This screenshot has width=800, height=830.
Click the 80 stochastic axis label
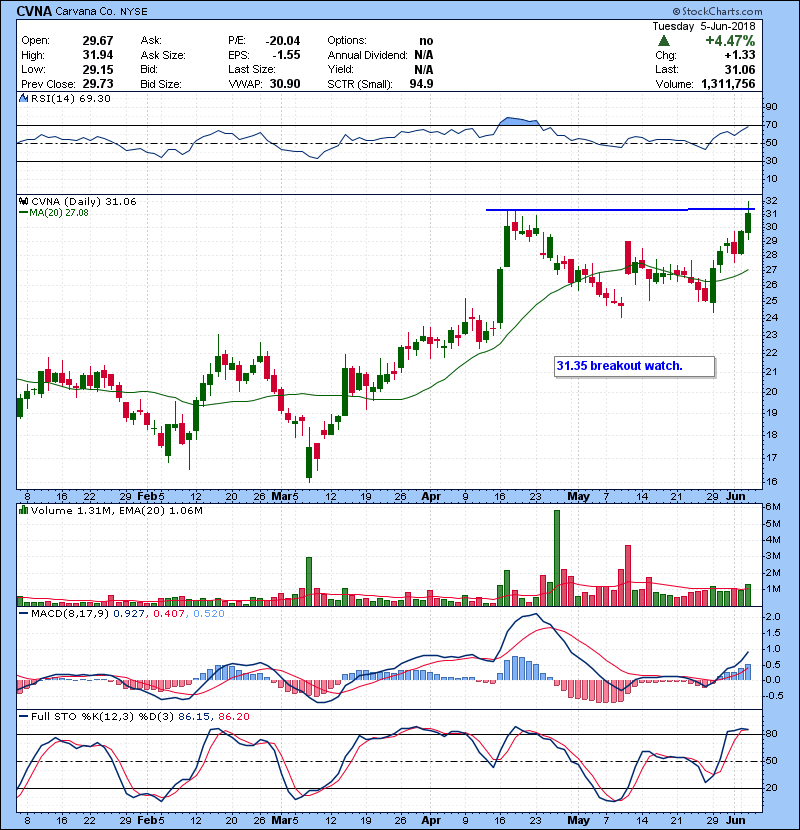pos(771,734)
